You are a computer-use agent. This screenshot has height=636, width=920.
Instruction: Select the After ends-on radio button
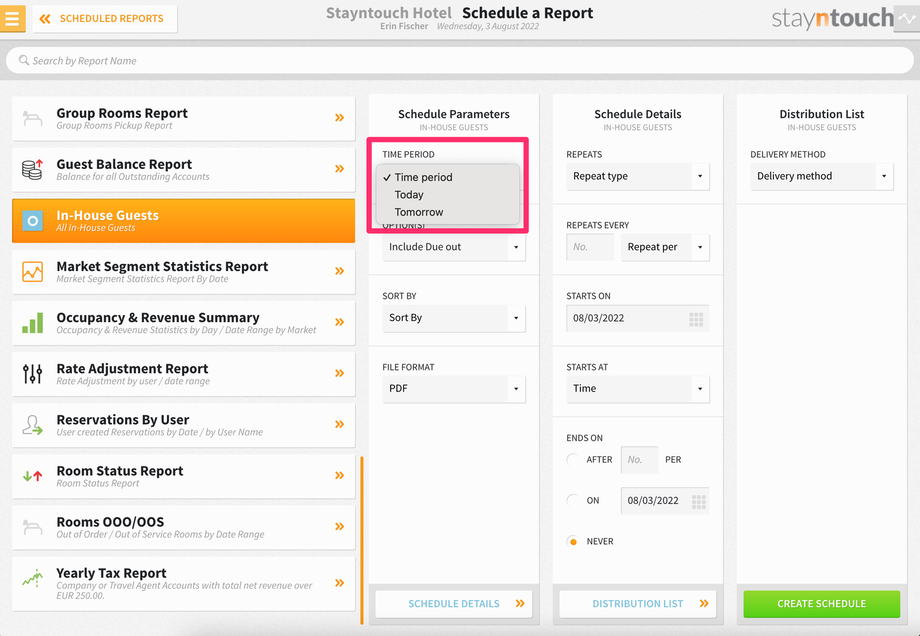pos(573,459)
